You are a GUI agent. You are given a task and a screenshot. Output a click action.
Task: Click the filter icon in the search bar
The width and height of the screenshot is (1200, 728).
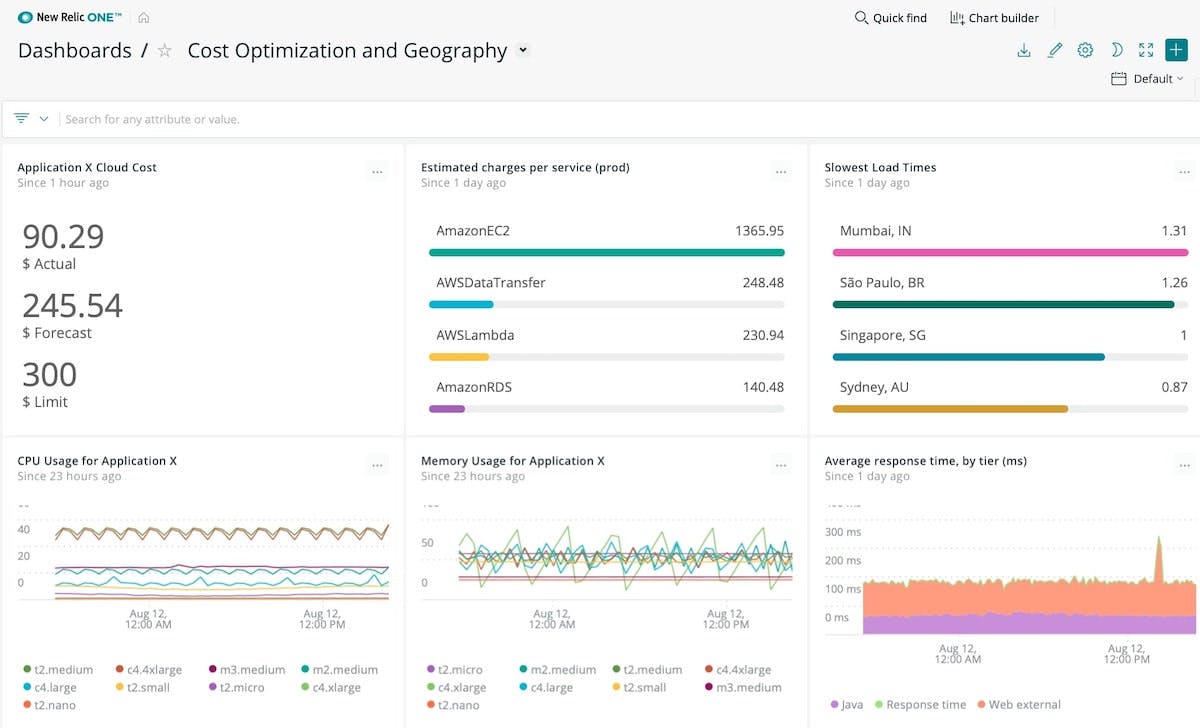(21, 118)
